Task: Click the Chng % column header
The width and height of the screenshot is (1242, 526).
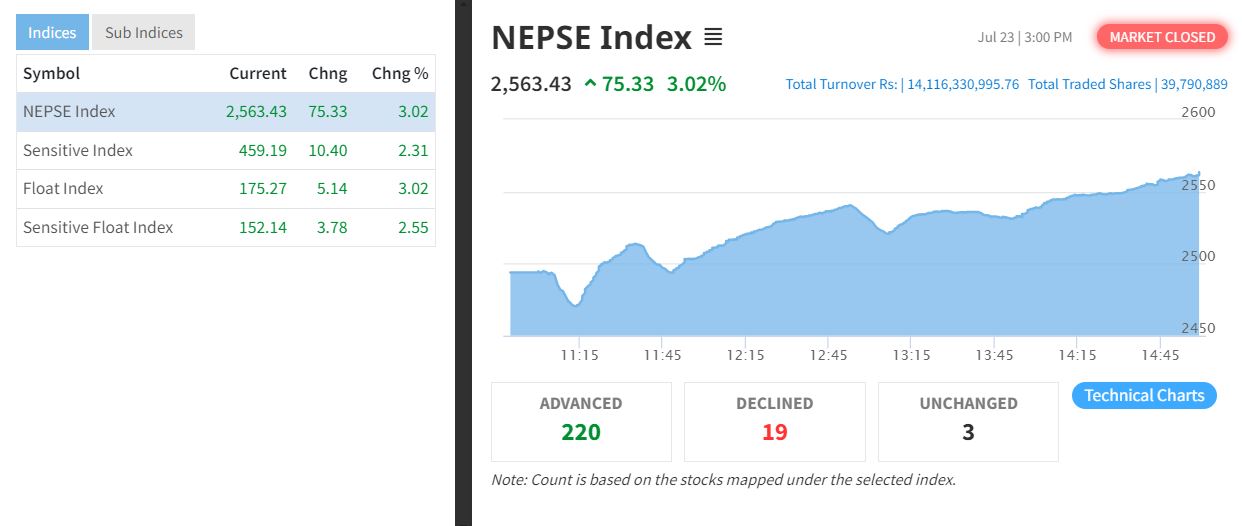Action: (400, 74)
